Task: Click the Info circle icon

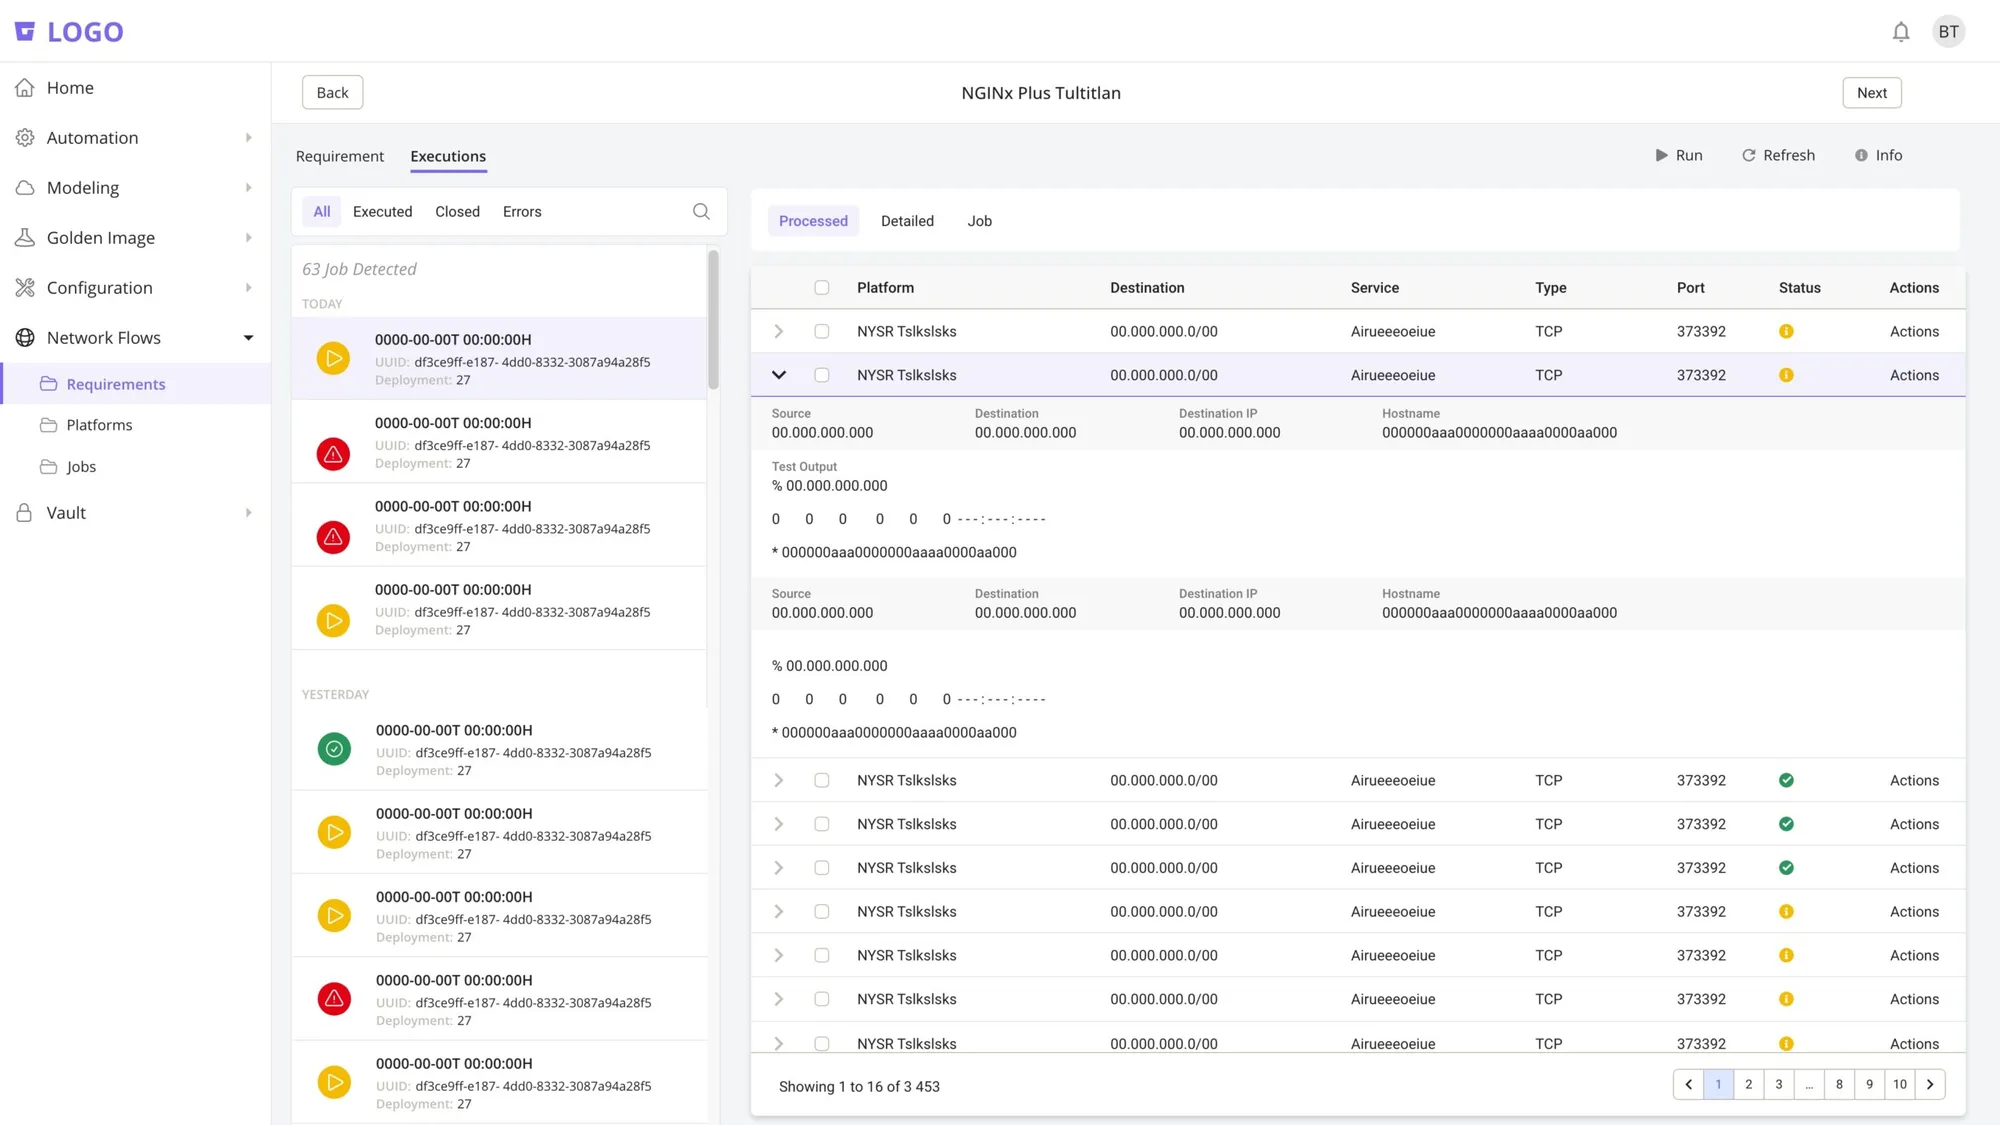Action: (1861, 155)
